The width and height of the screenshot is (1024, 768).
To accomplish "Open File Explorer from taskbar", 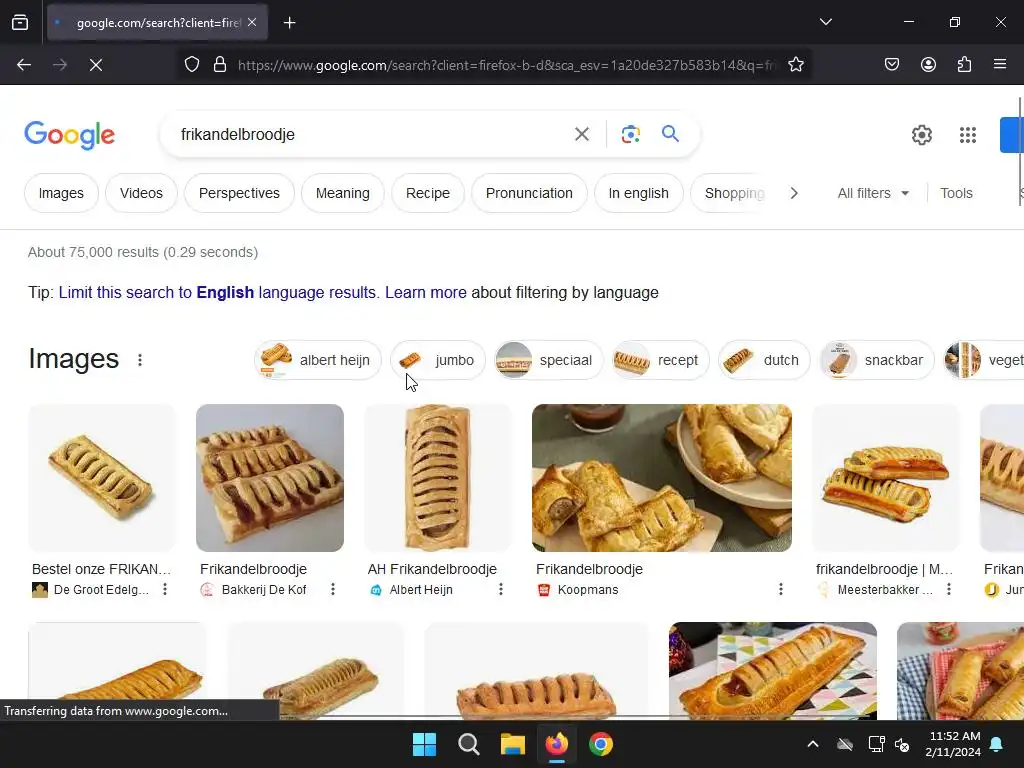I will coord(513,744).
